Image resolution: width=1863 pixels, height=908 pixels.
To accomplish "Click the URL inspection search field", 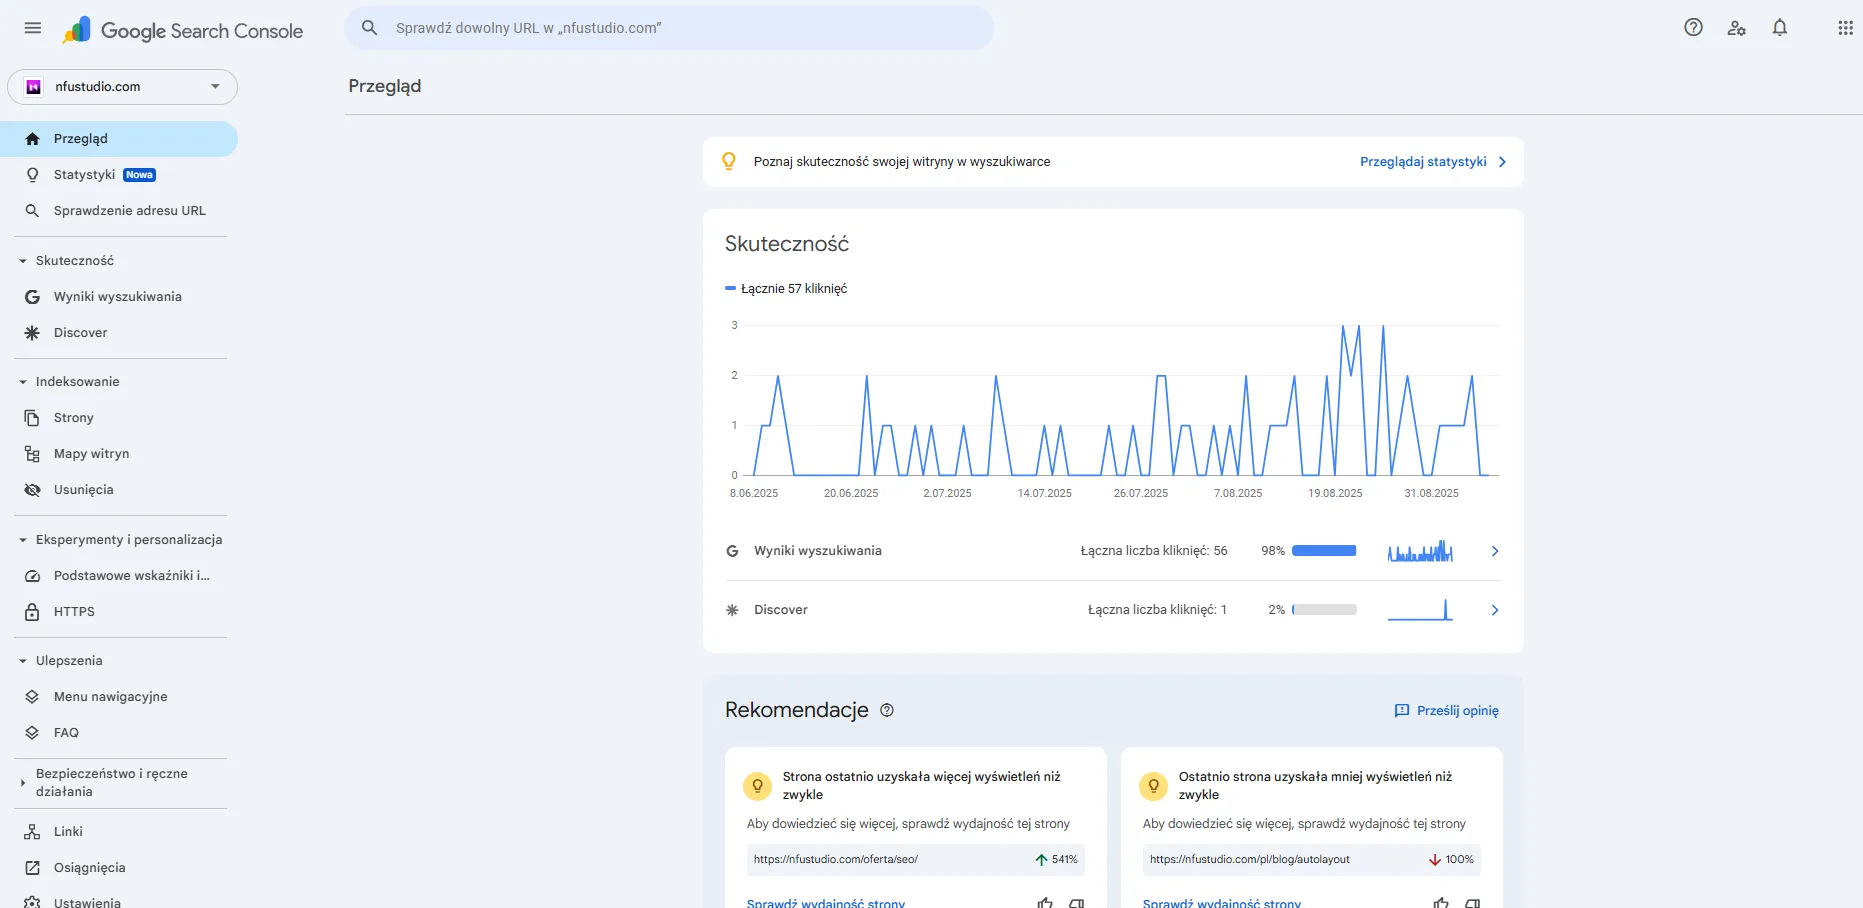I will (600, 27).
